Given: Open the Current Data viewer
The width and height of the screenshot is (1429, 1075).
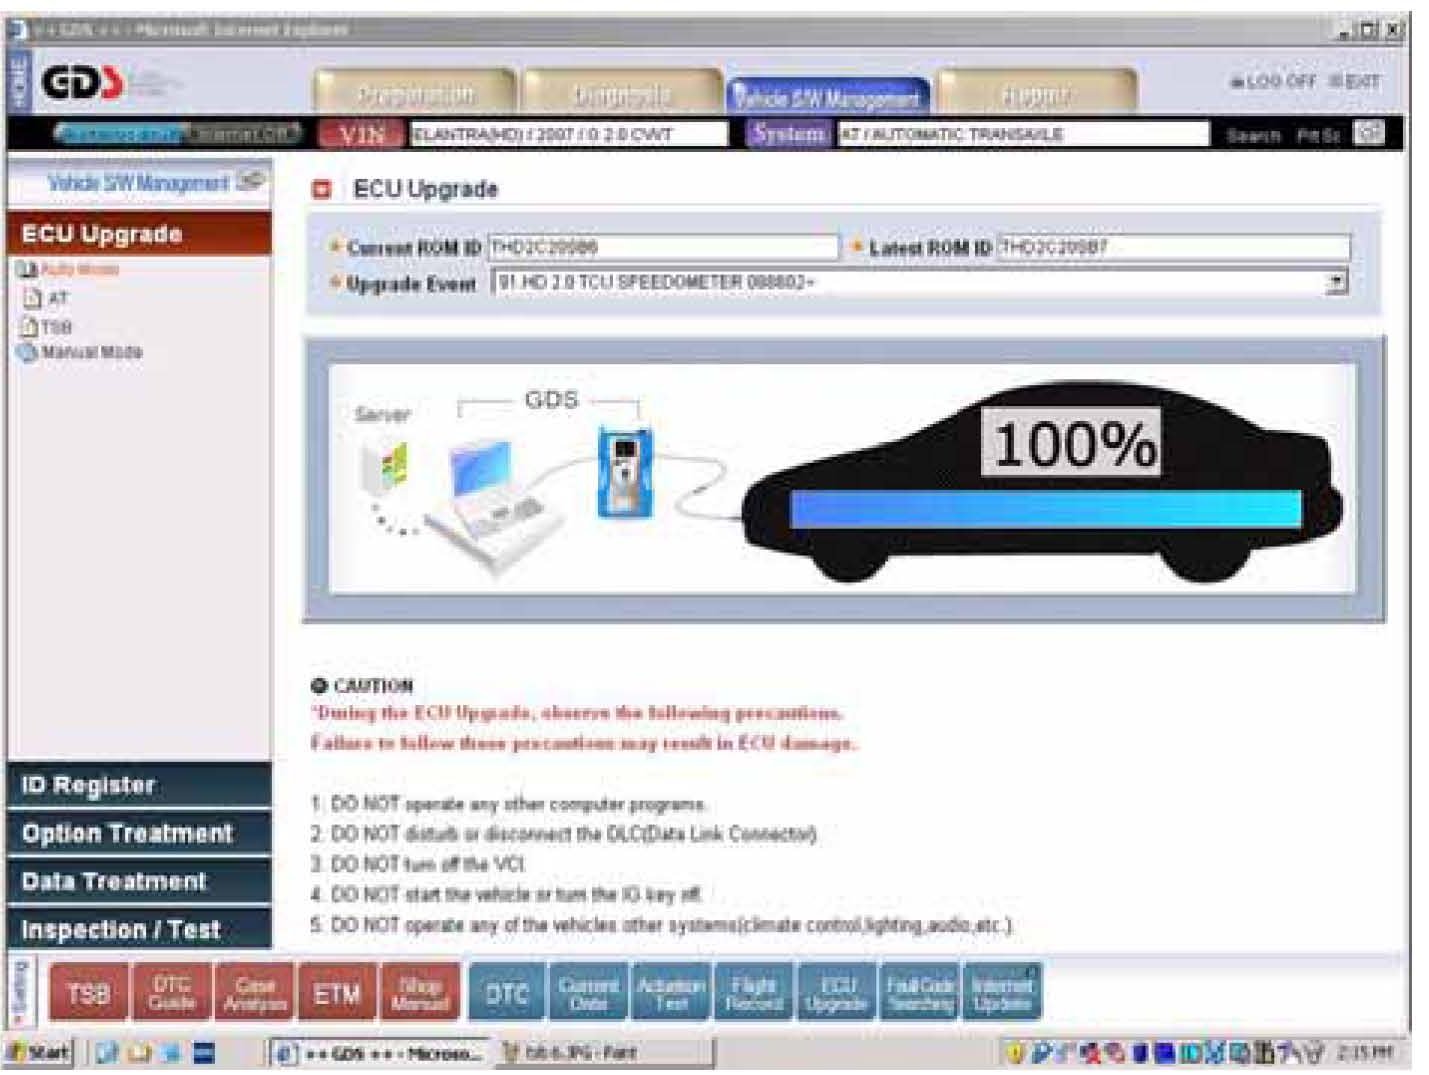Looking at the screenshot, I should click(588, 992).
